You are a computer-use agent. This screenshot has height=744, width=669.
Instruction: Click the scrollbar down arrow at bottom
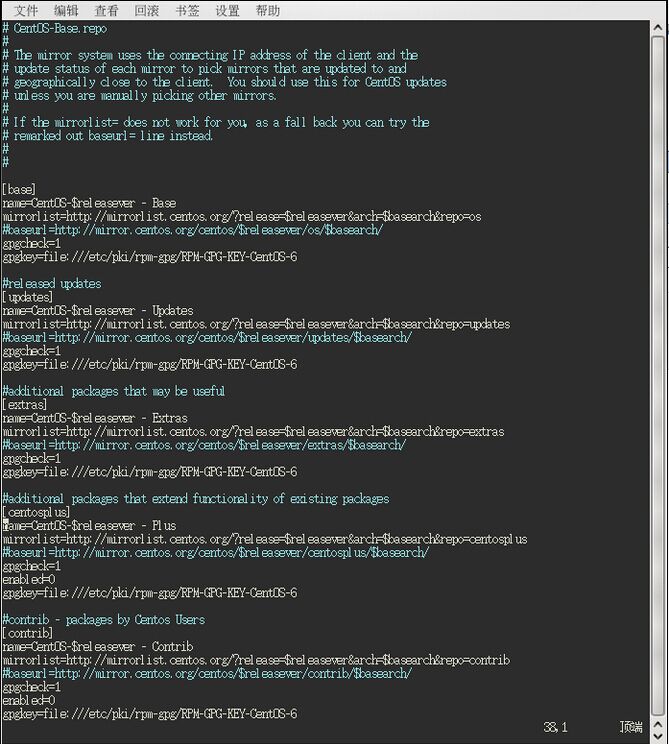pyautogui.click(x=658, y=736)
